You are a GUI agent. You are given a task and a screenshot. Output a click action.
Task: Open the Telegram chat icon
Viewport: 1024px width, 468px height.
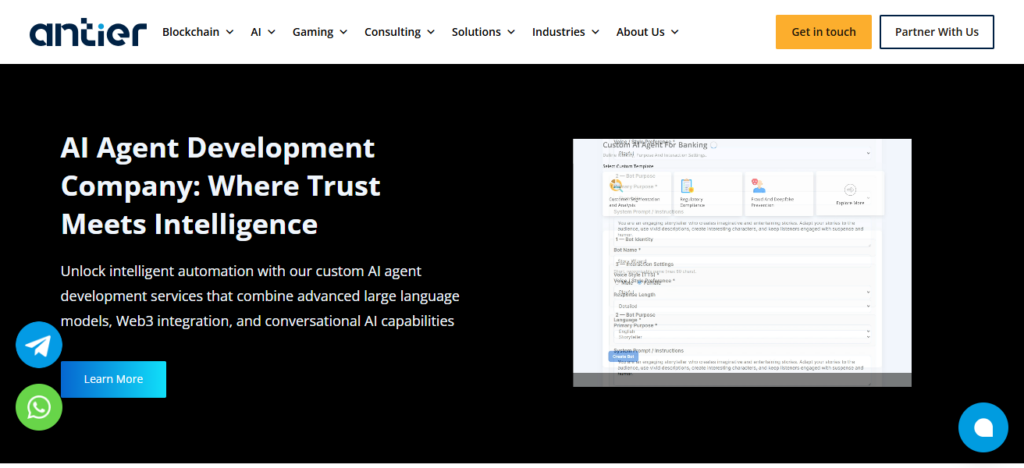(x=39, y=346)
